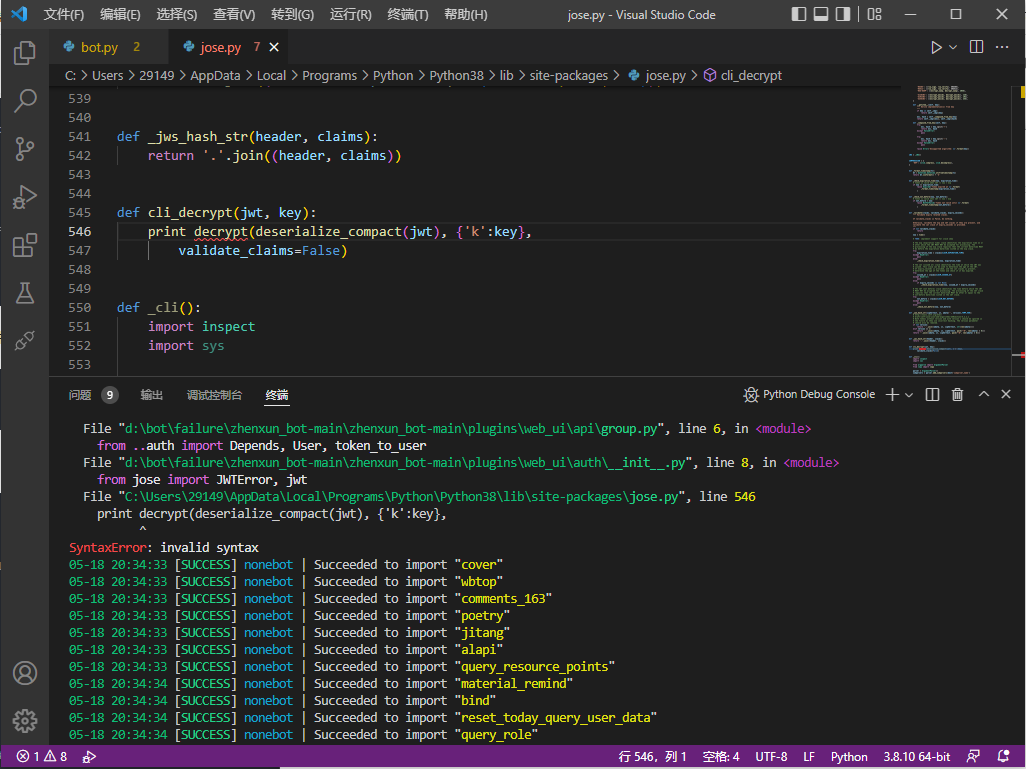Kill the terminal with the trash icon
The image size is (1026, 769).
tap(957, 394)
